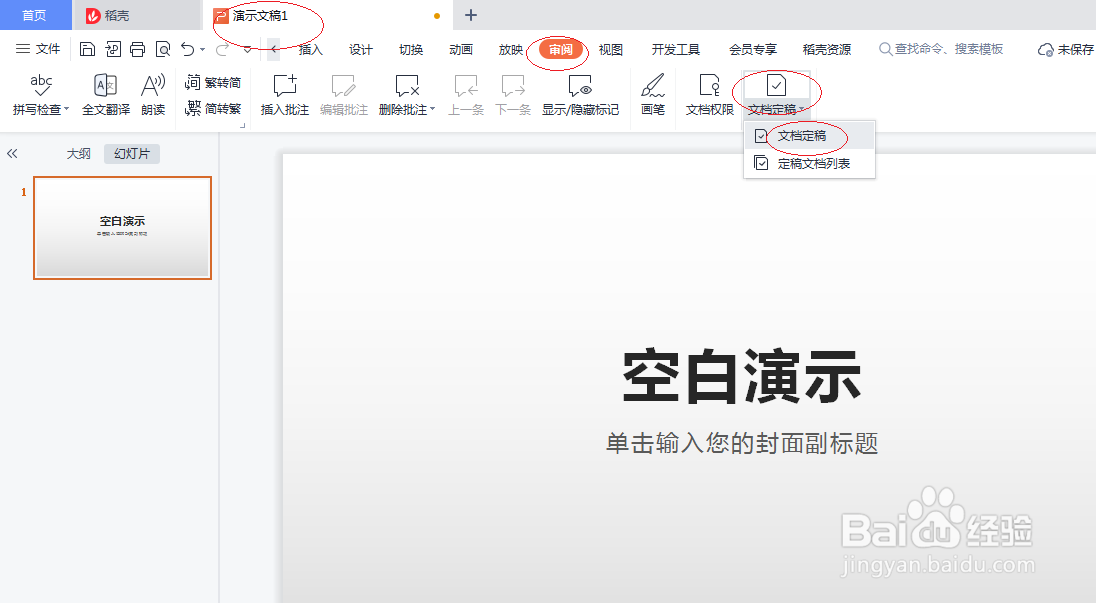This screenshot has height=603, width=1096.
Task: Convert with 简转繁 button
Action: pyautogui.click(x=213, y=108)
